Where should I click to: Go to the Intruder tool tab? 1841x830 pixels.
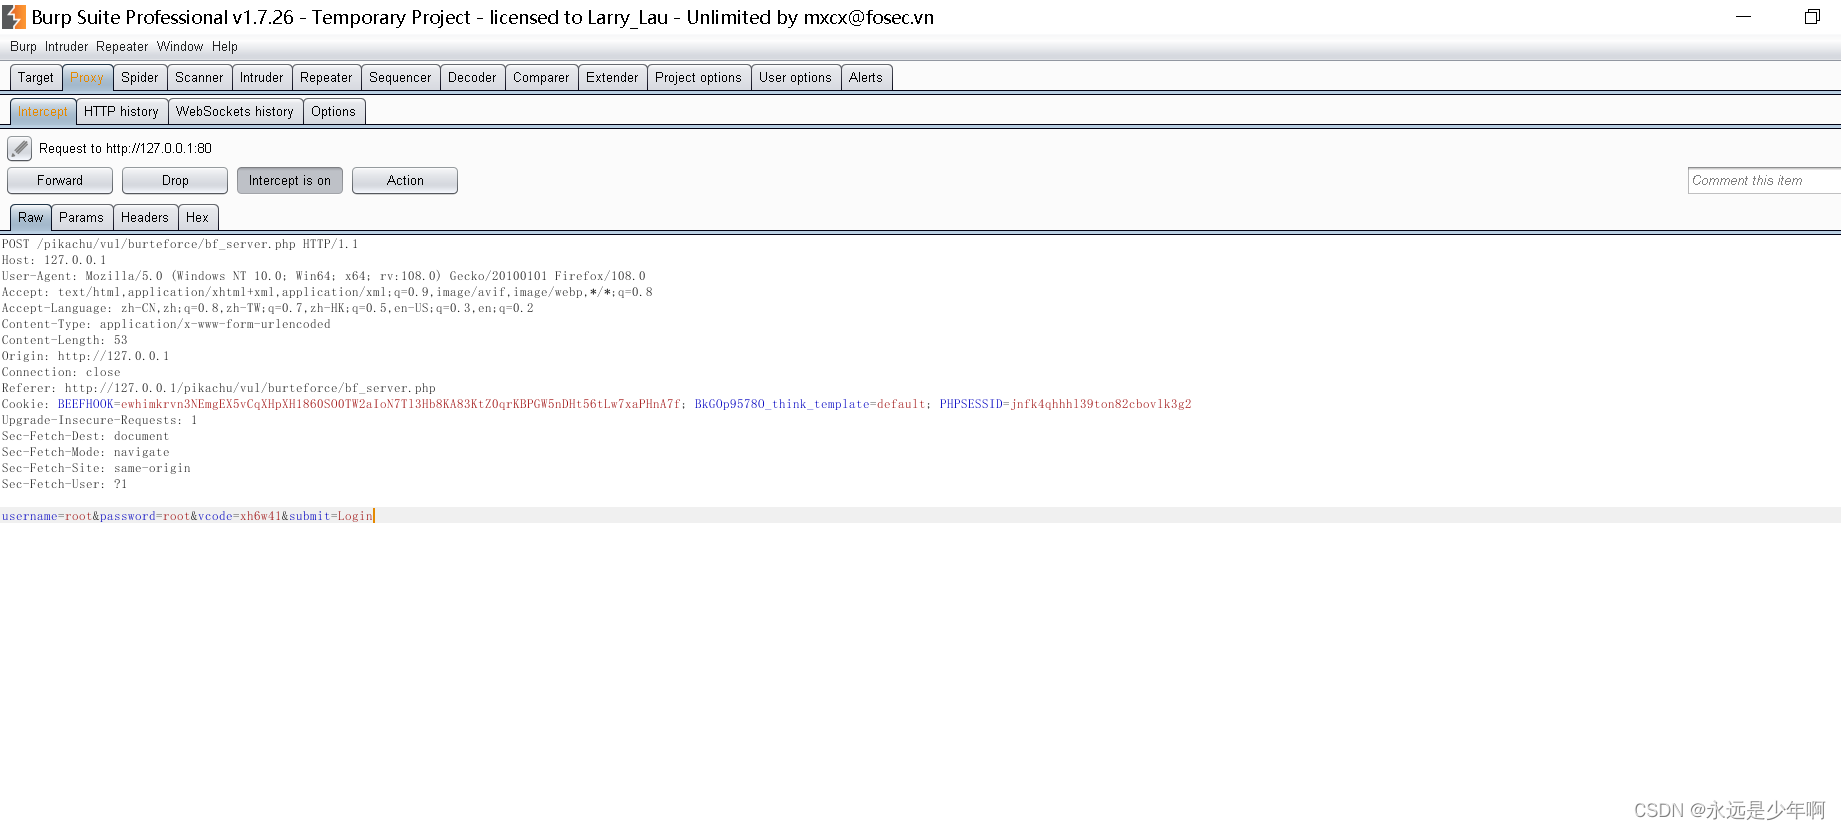(262, 78)
